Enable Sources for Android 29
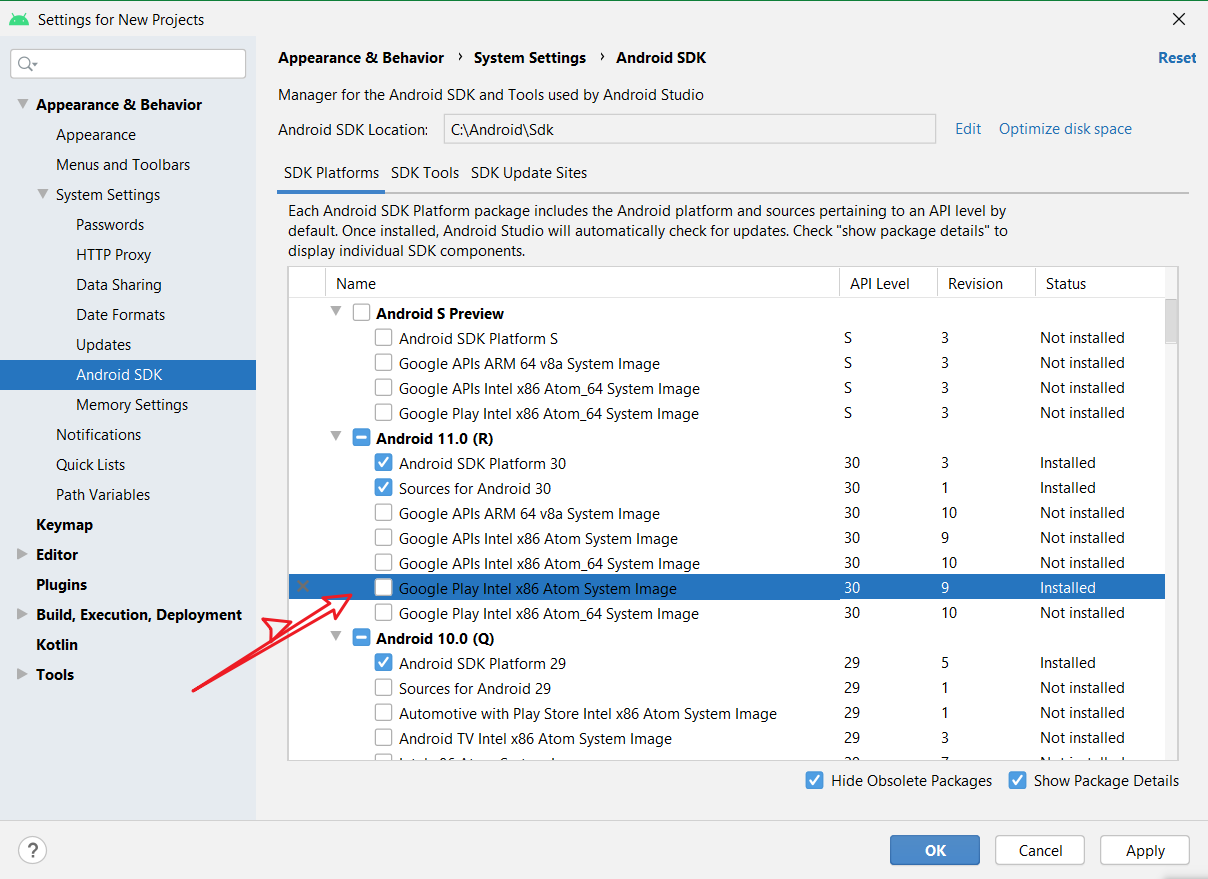Image resolution: width=1208 pixels, height=879 pixels. [383, 687]
